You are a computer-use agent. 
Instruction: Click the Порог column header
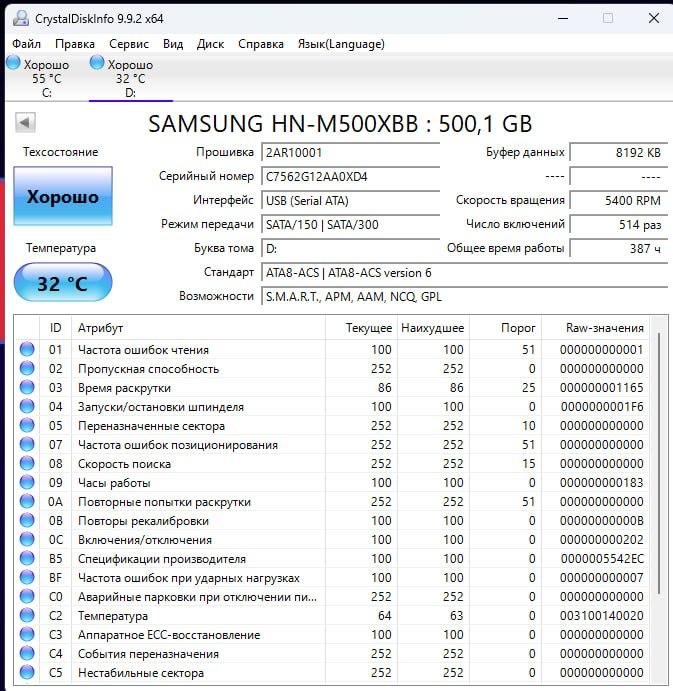[506, 328]
